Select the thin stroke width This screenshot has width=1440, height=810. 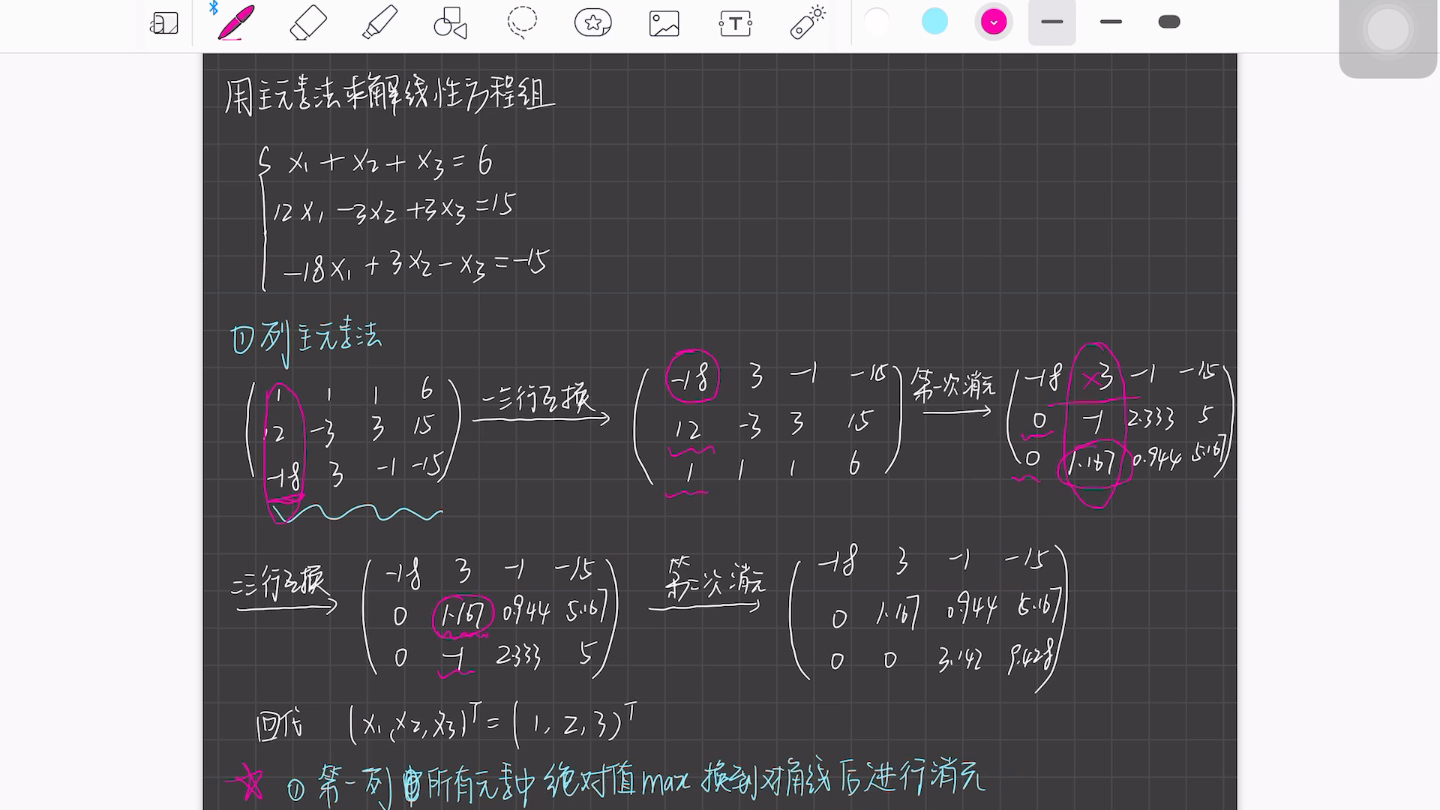[x=1110, y=20]
